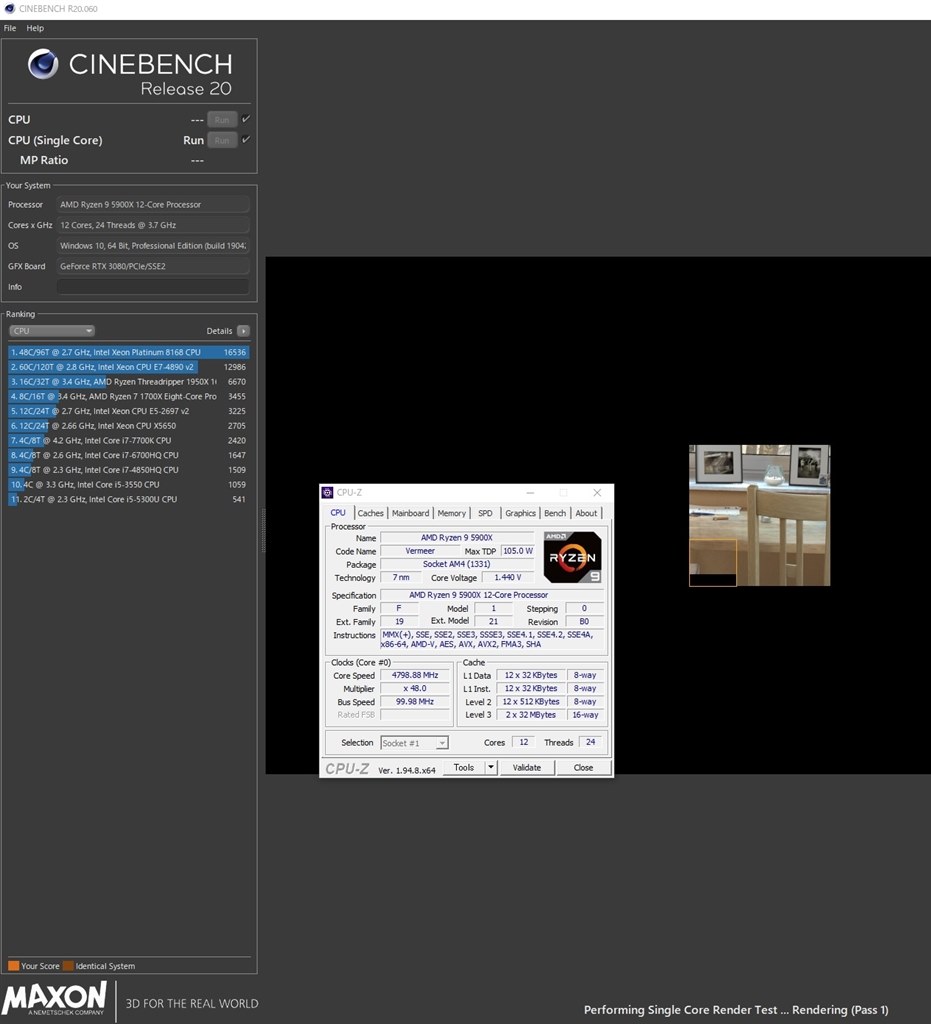Expand the Socket #1 selection dropdown

414,743
